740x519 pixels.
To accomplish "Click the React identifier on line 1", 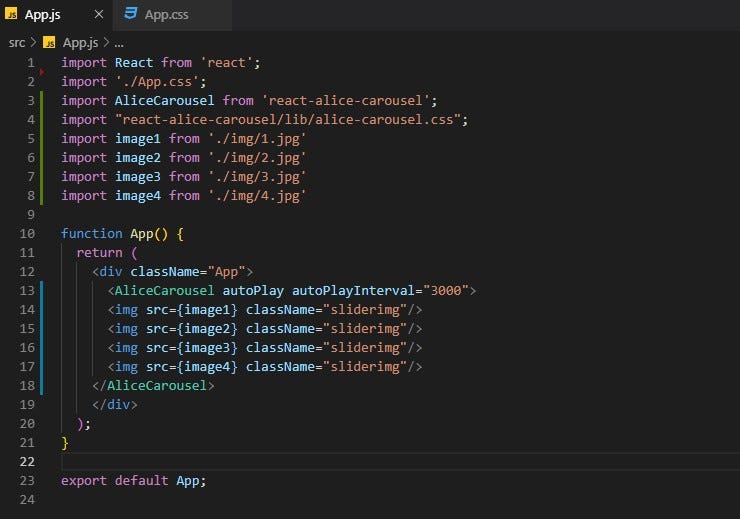I will click(x=134, y=63).
